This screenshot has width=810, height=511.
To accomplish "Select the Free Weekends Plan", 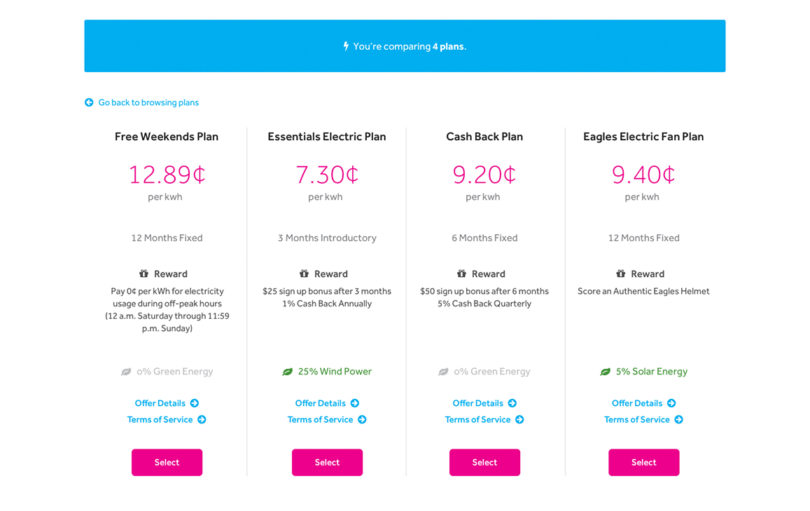I will click(167, 462).
